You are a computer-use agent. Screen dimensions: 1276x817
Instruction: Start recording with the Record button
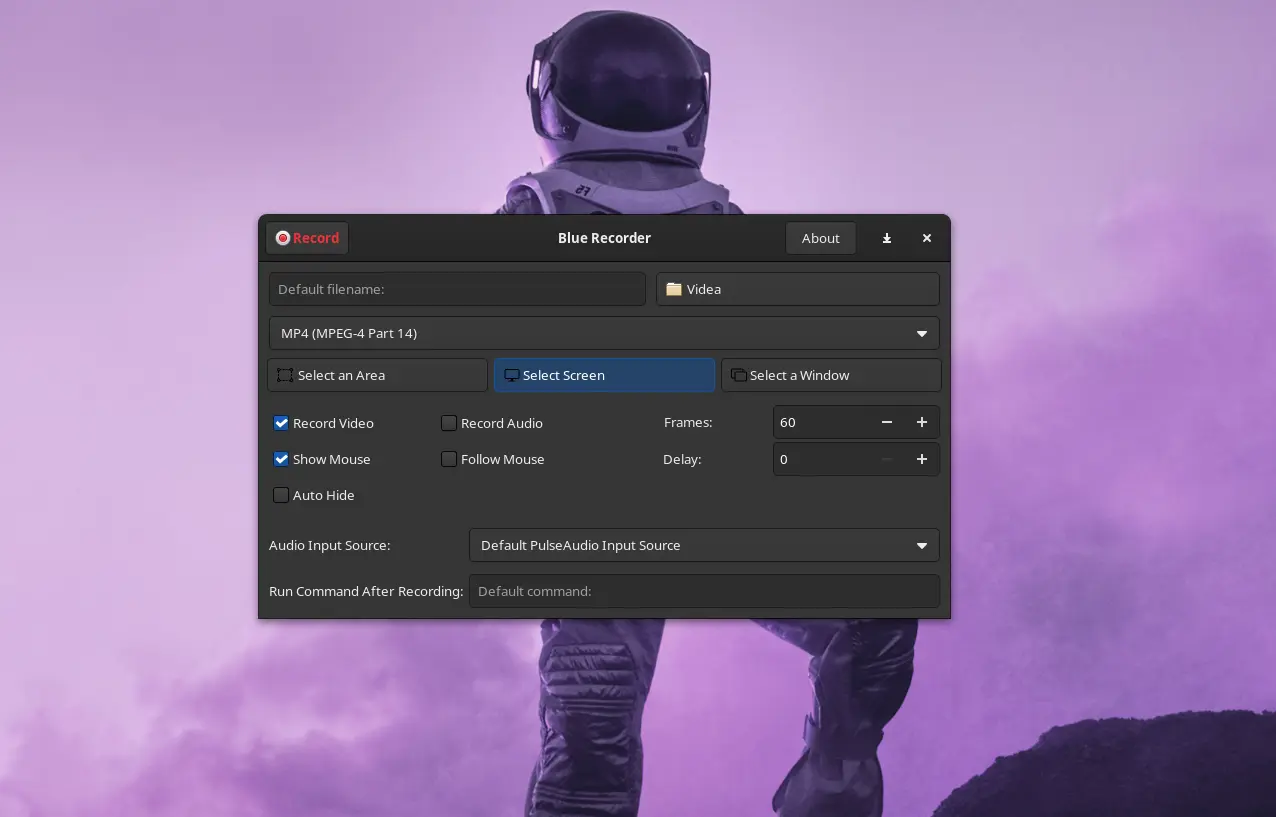click(x=307, y=238)
